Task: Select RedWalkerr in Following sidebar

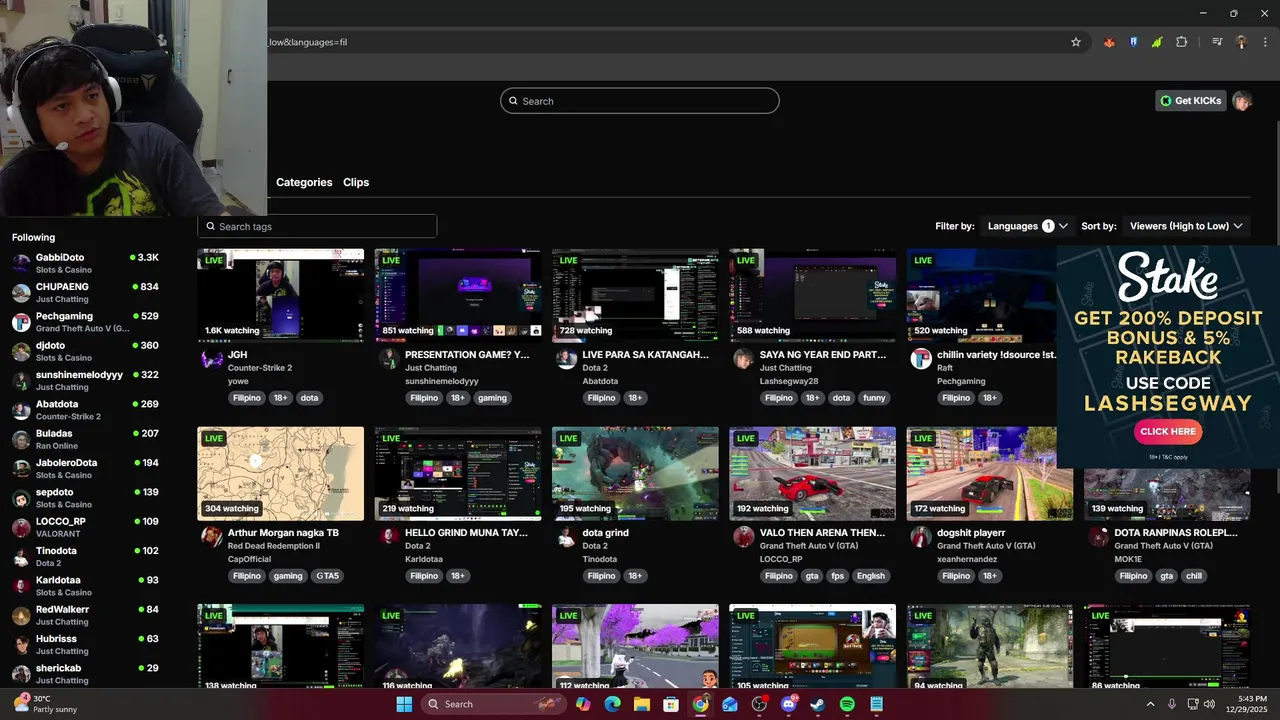Action: [85, 615]
